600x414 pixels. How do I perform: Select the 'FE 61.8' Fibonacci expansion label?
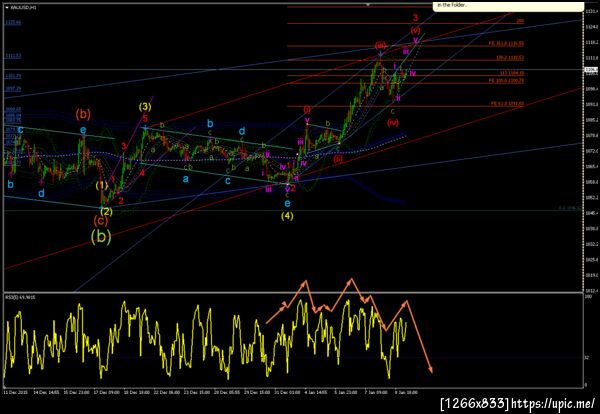click(507, 104)
